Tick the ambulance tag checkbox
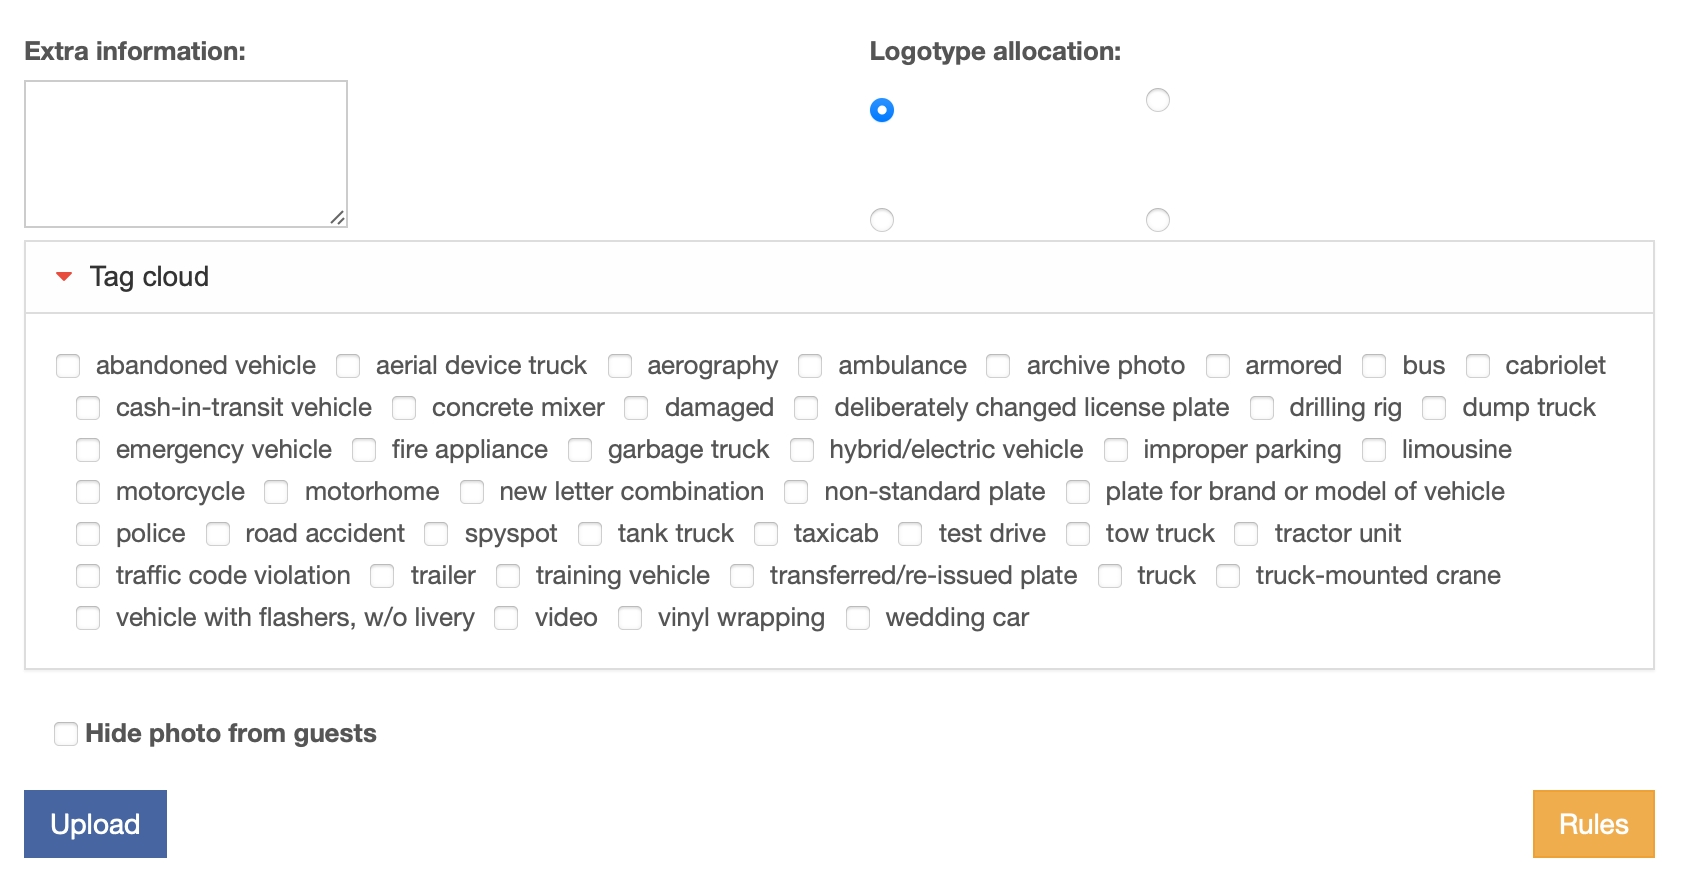 (810, 366)
